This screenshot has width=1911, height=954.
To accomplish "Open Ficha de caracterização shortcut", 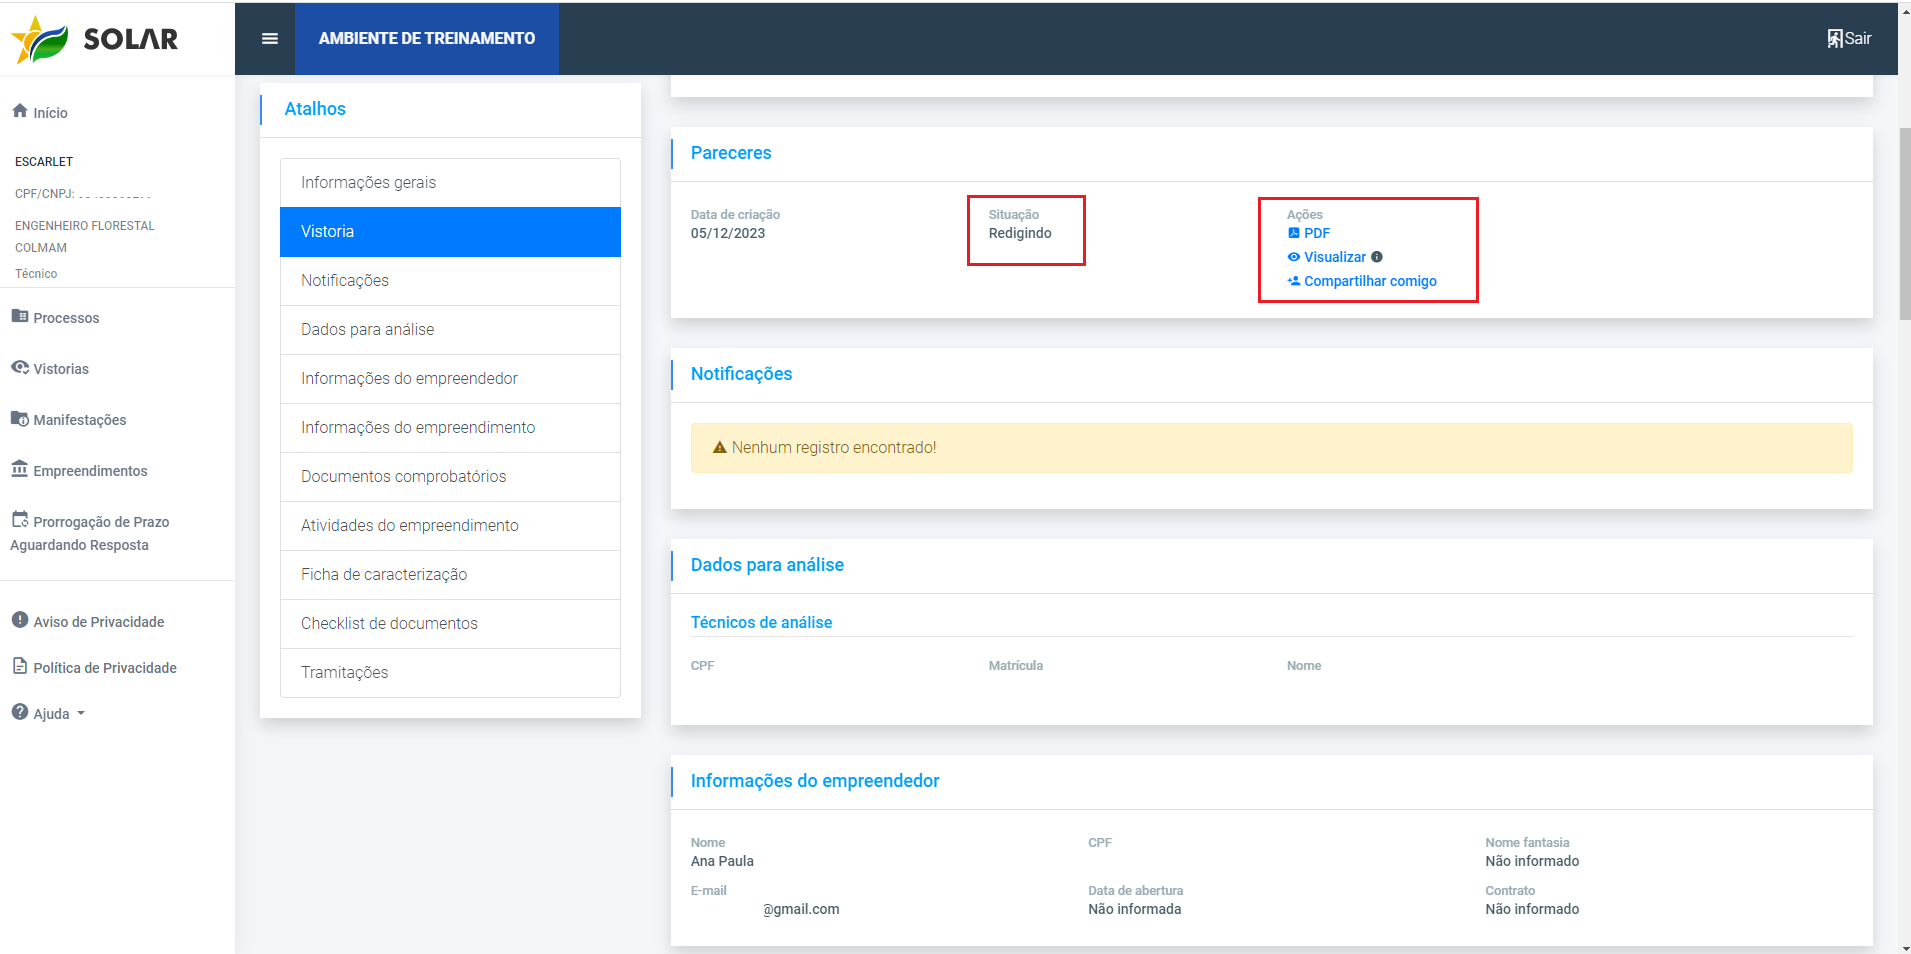I will tap(450, 575).
